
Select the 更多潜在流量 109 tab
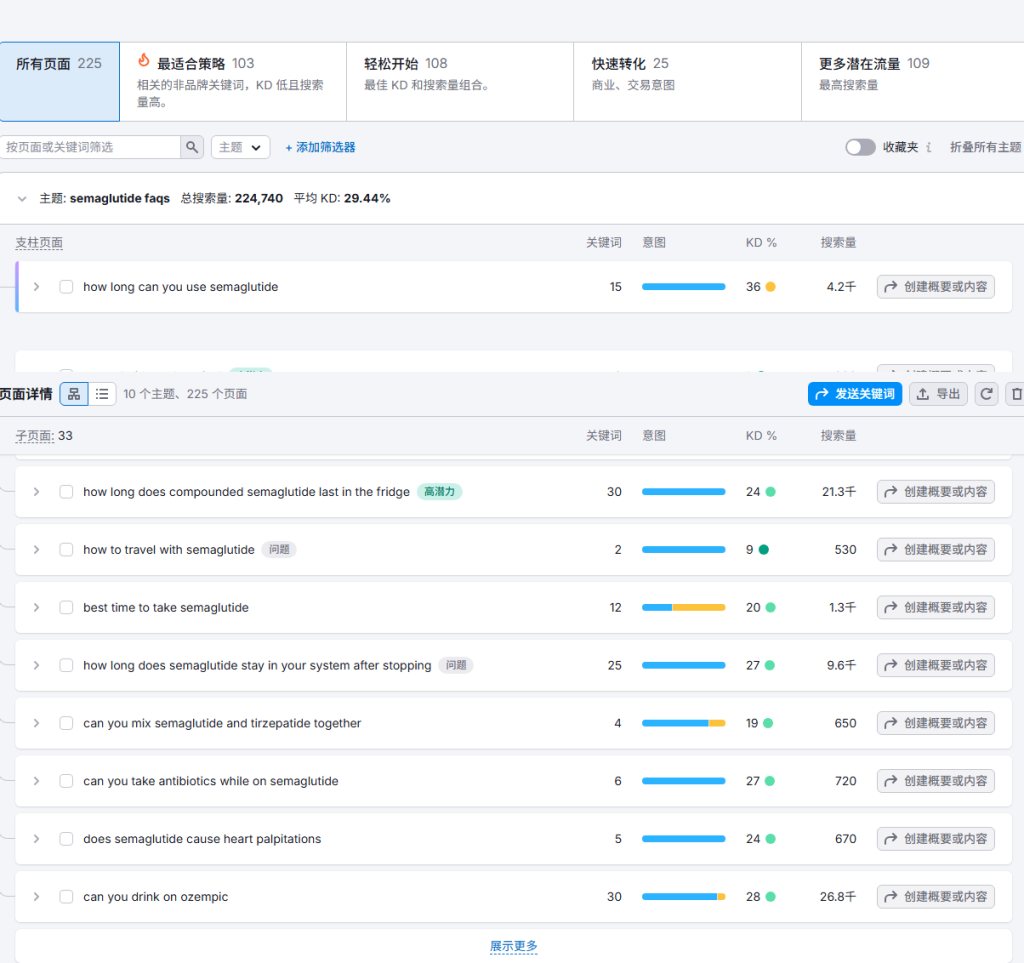tap(913, 82)
